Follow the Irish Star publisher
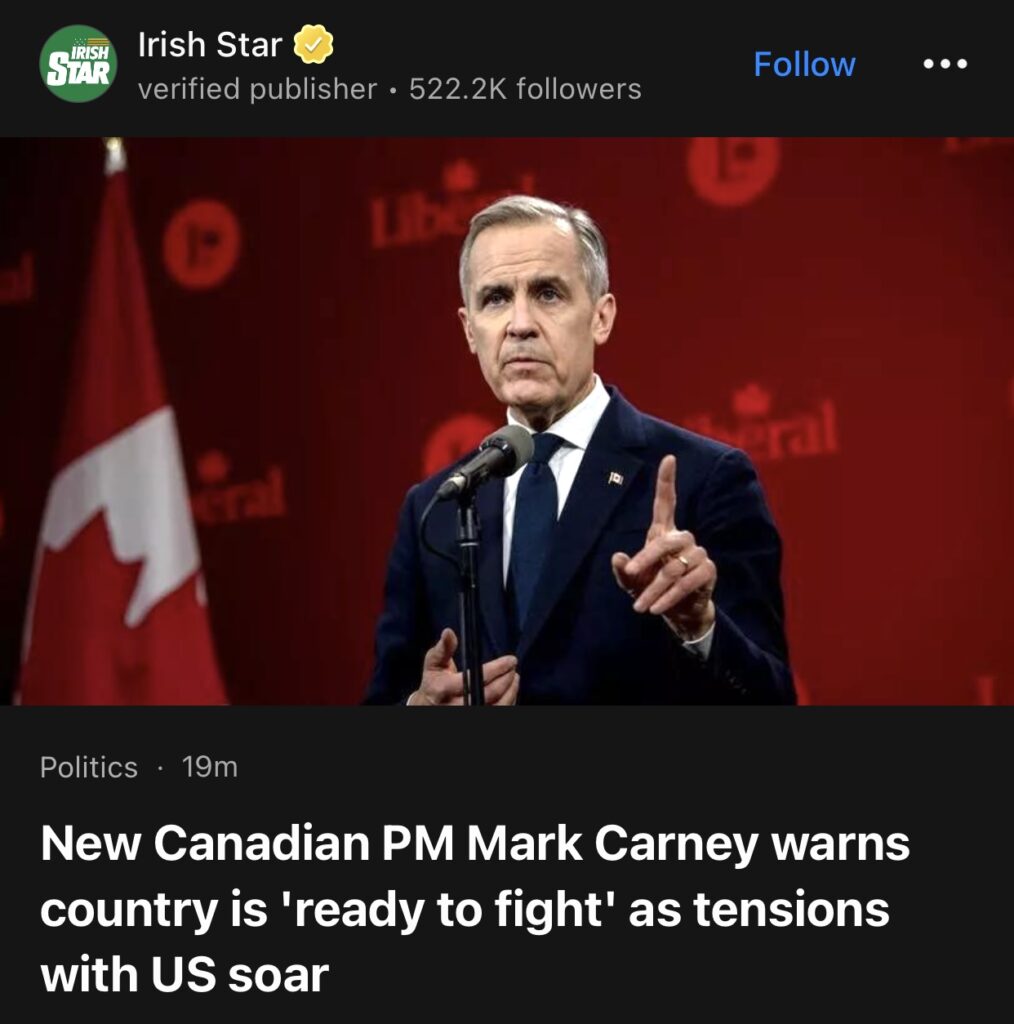Screen dimensions: 1014x1024 click(804, 64)
